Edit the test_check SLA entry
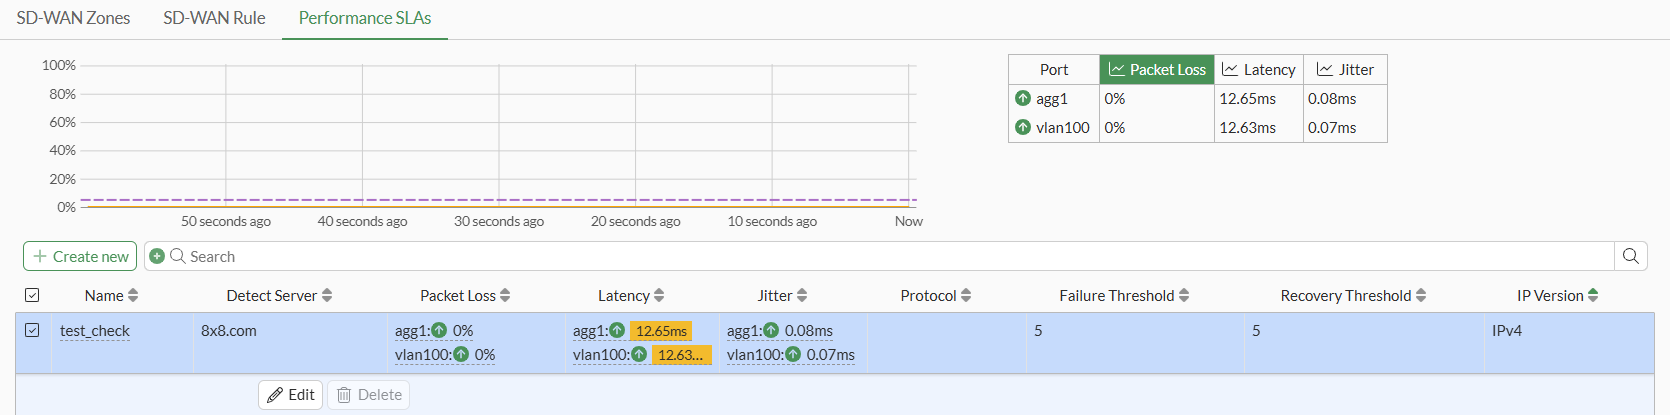 coord(290,395)
